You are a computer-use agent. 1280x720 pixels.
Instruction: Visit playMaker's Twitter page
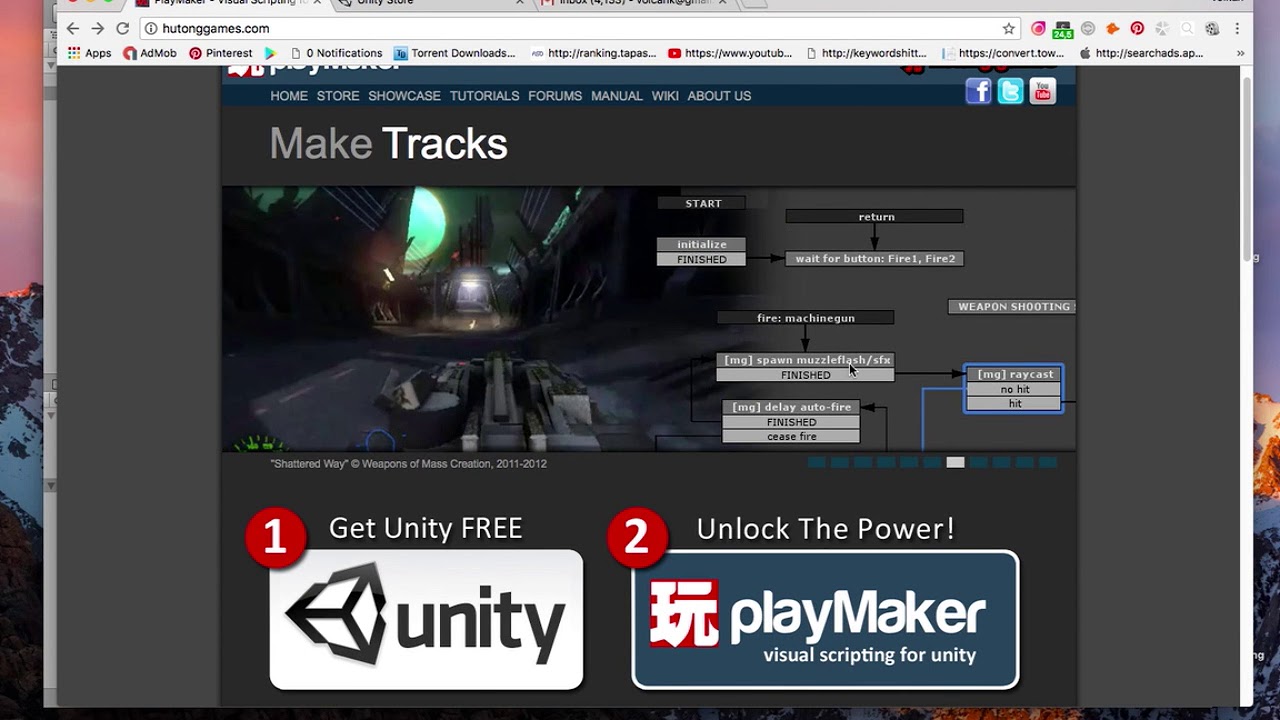[x=1010, y=92]
